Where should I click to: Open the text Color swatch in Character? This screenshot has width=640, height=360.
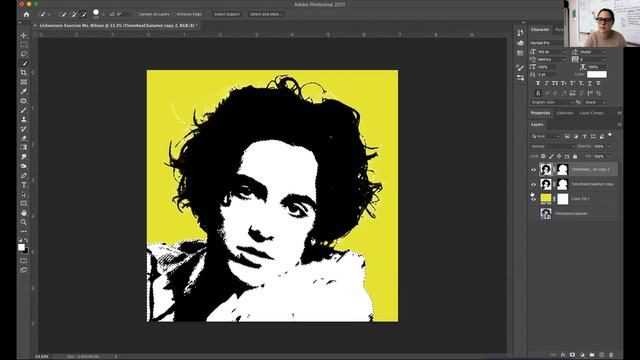pos(597,74)
